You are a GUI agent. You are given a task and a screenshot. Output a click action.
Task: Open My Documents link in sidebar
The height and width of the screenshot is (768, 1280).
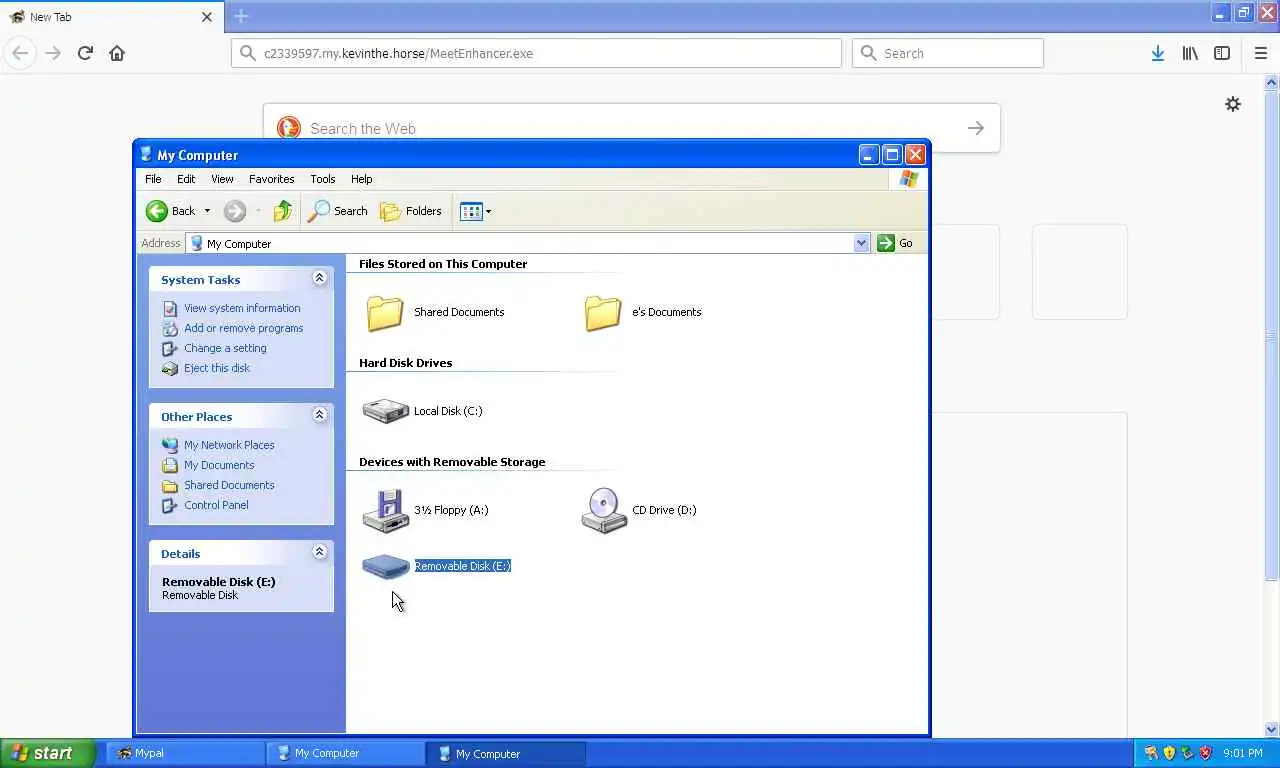[x=219, y=465]
